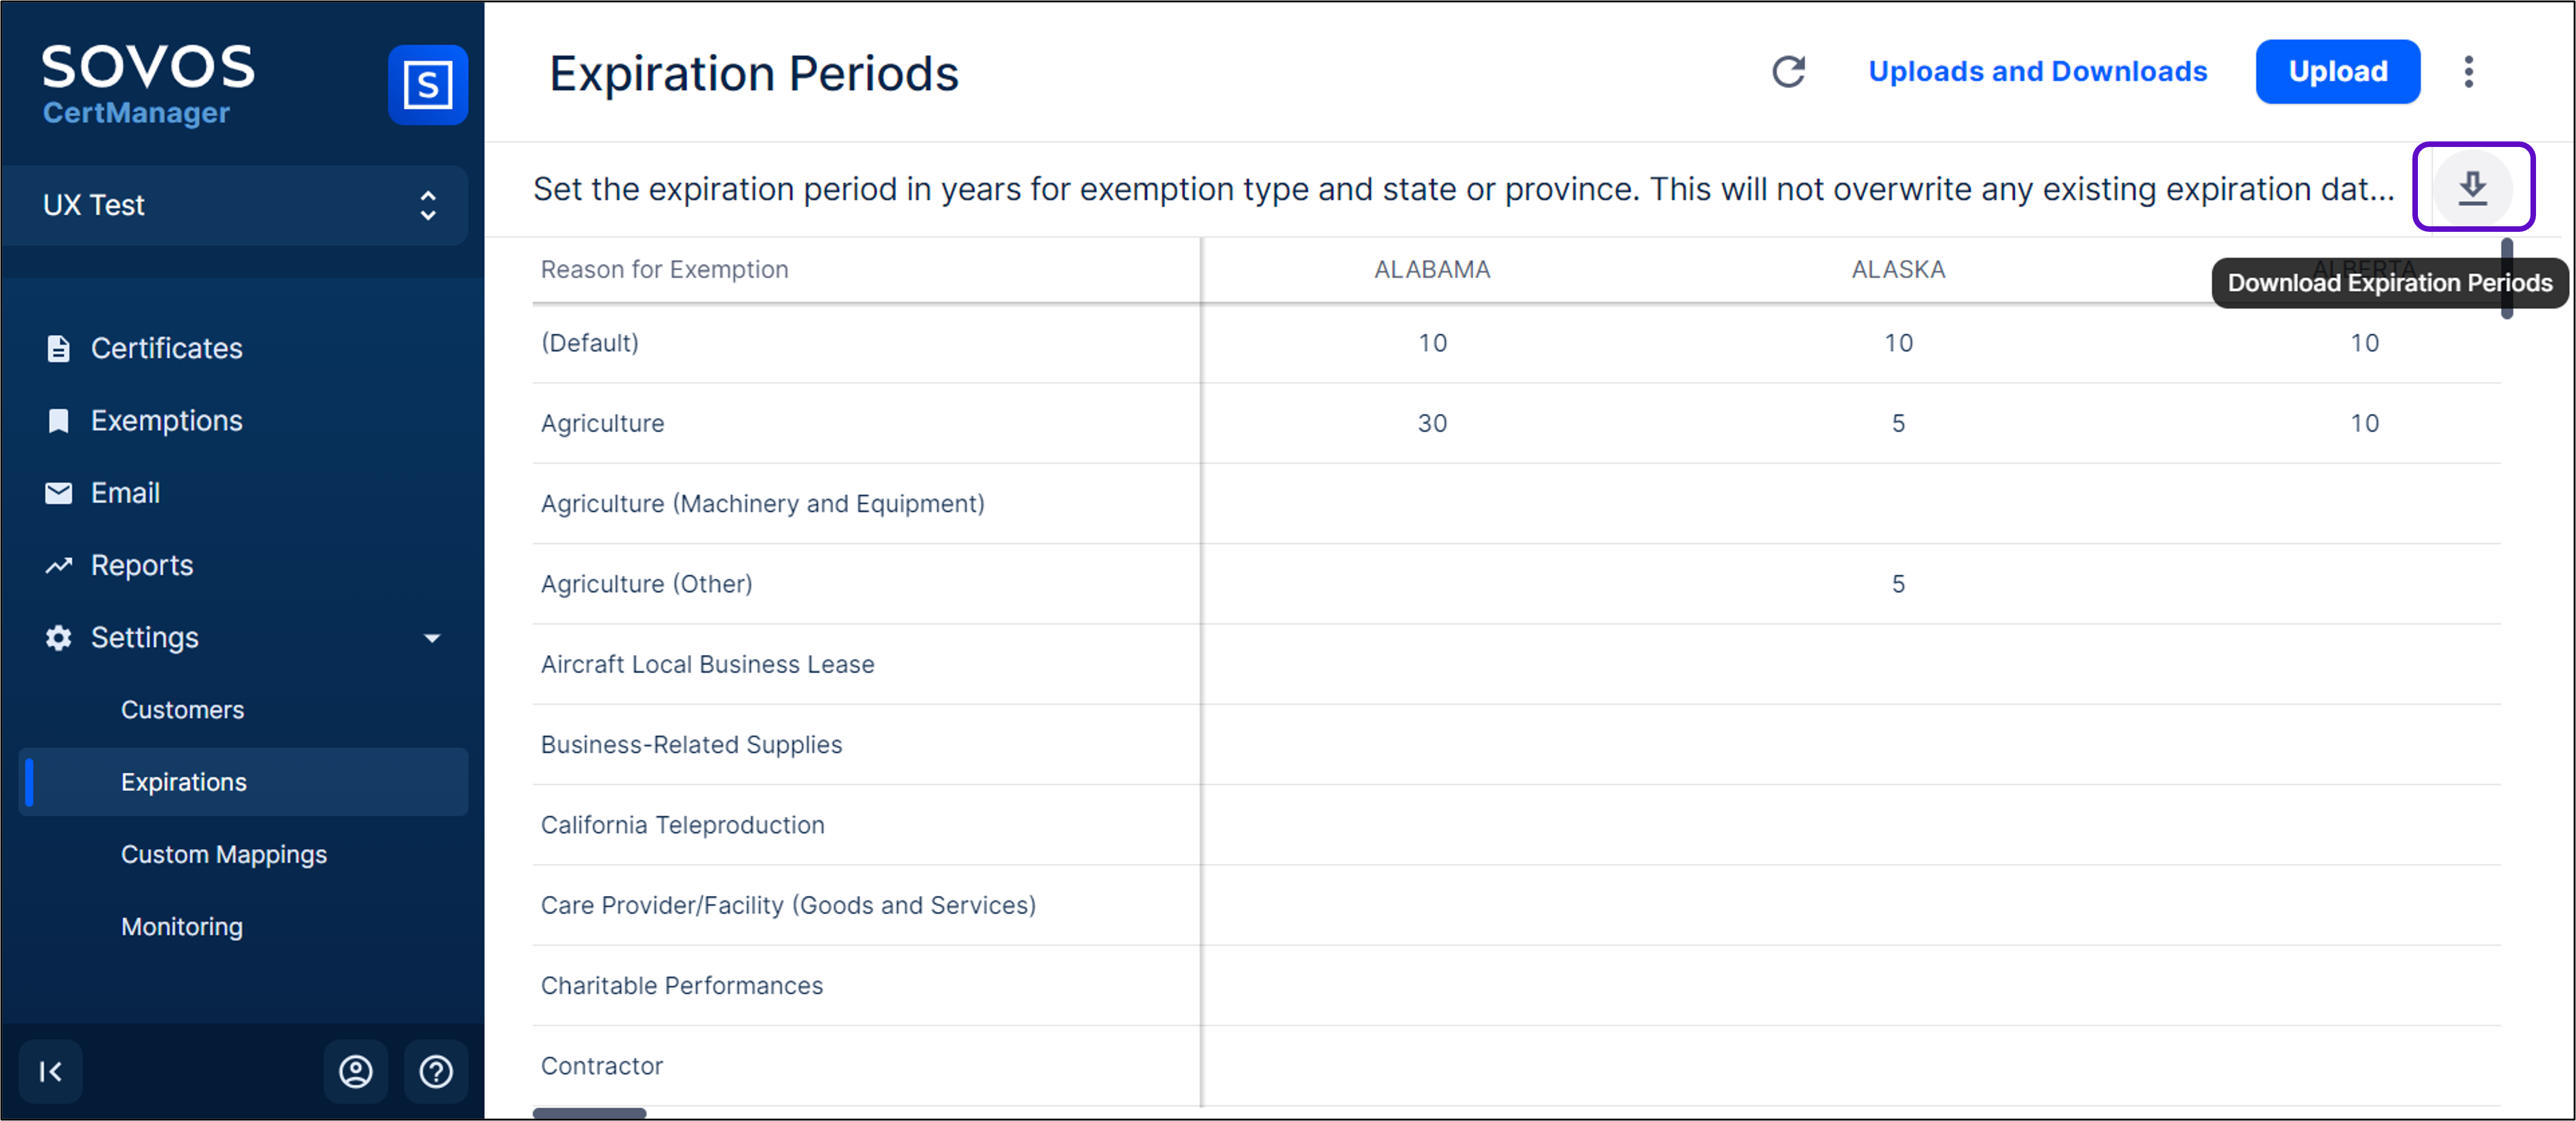Open the Monitoring settings page
The width and height of the screenshot is (2576, 1121).
click(x=182, y=927)
